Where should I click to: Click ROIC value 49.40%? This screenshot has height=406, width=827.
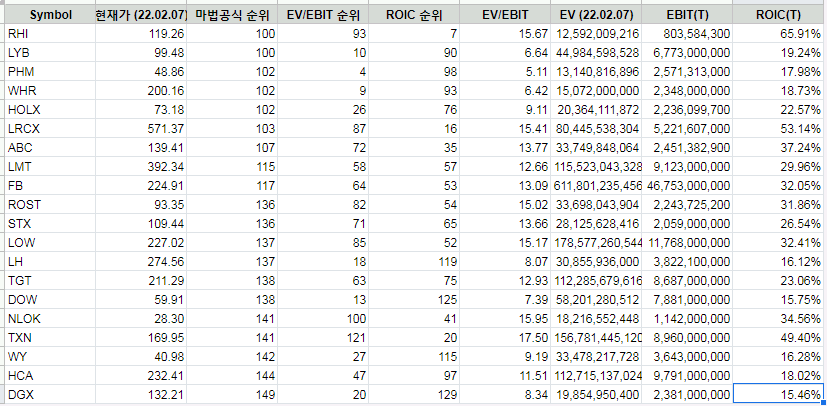(x=778, y=337)
